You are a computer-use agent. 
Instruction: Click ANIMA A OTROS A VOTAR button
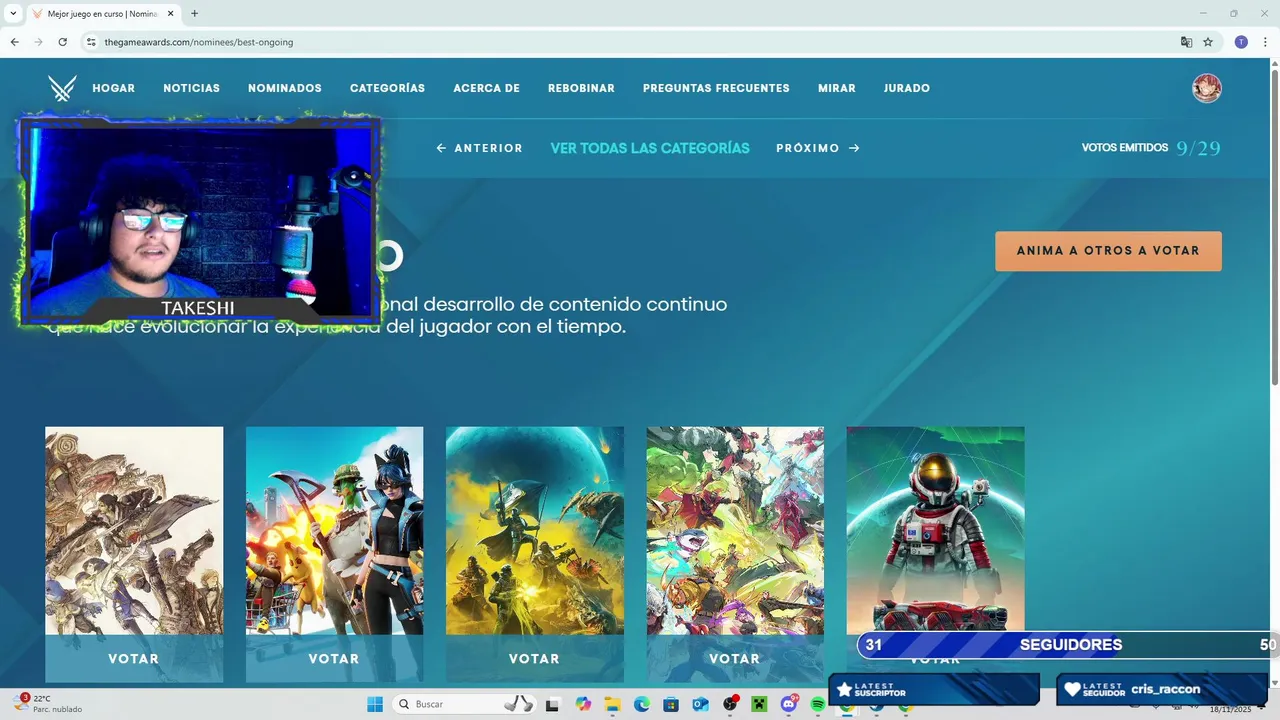pos(1108,251)
